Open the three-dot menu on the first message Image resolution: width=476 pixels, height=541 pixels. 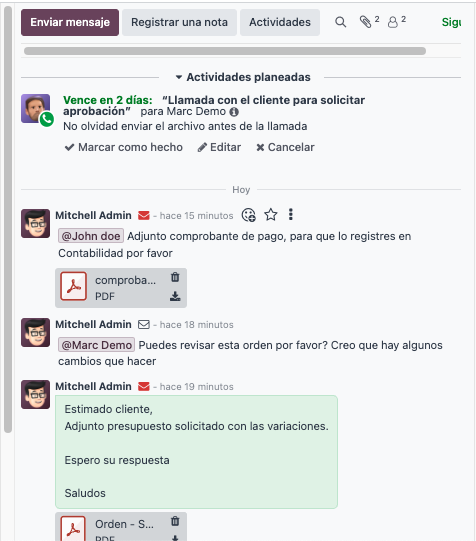[291, 215]
